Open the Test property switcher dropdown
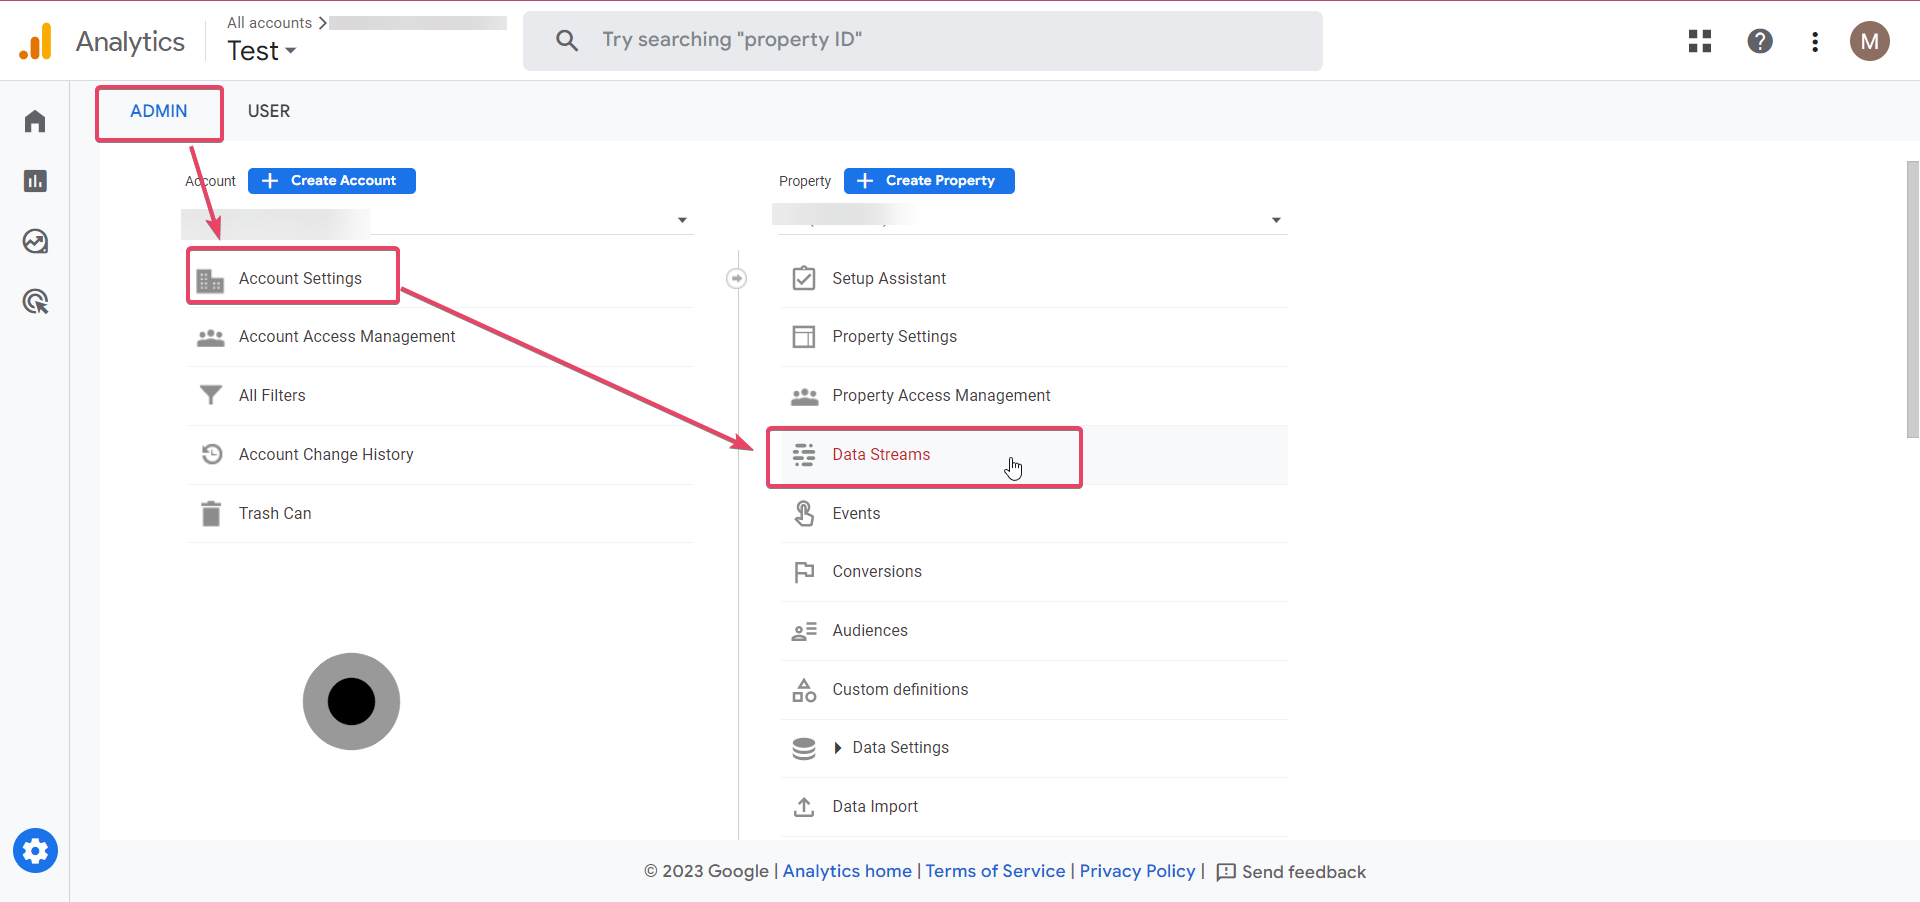This screenshot has width=1920, height=902. pos(262,51)
